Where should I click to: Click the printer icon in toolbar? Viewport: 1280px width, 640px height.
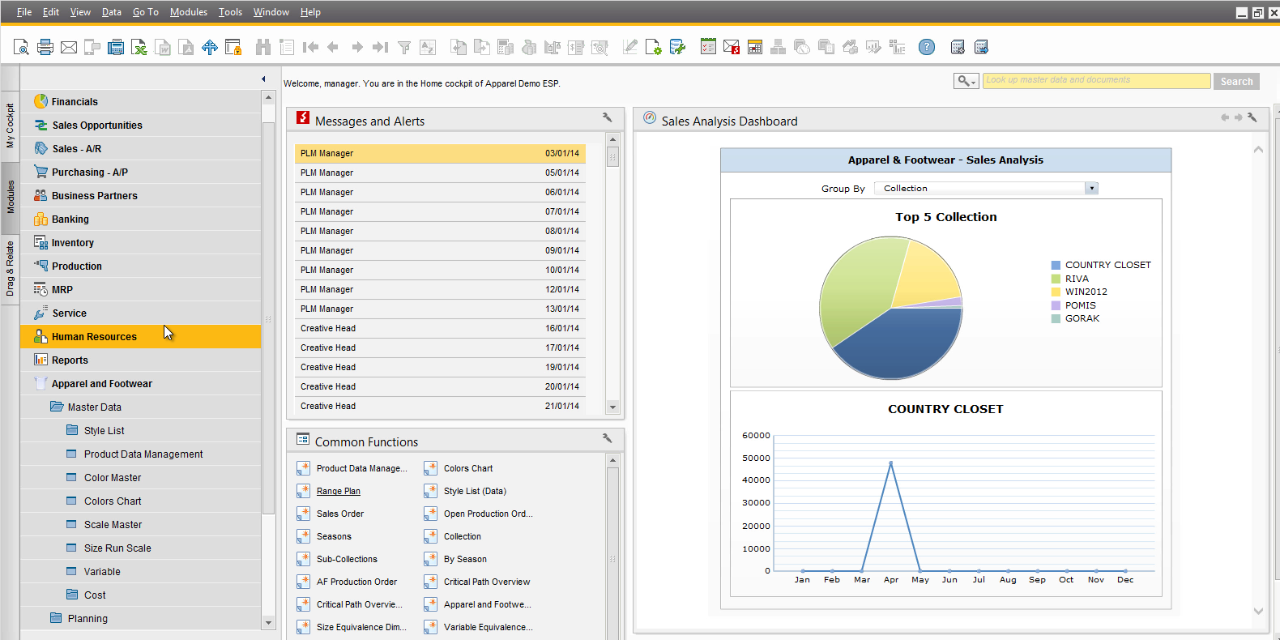click(45, 47)
